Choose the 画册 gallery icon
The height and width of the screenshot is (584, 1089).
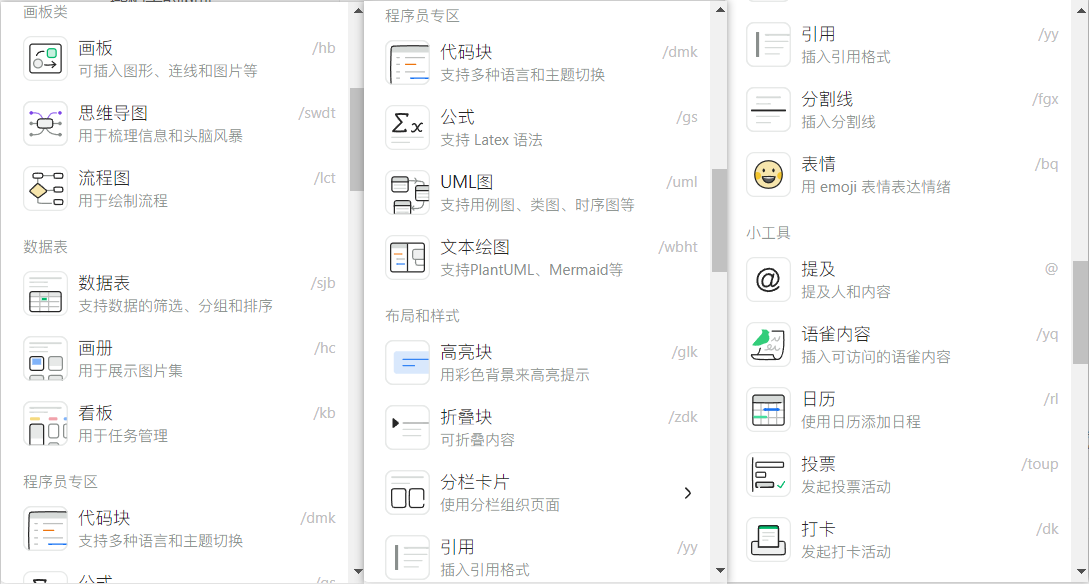click(45, 359)
